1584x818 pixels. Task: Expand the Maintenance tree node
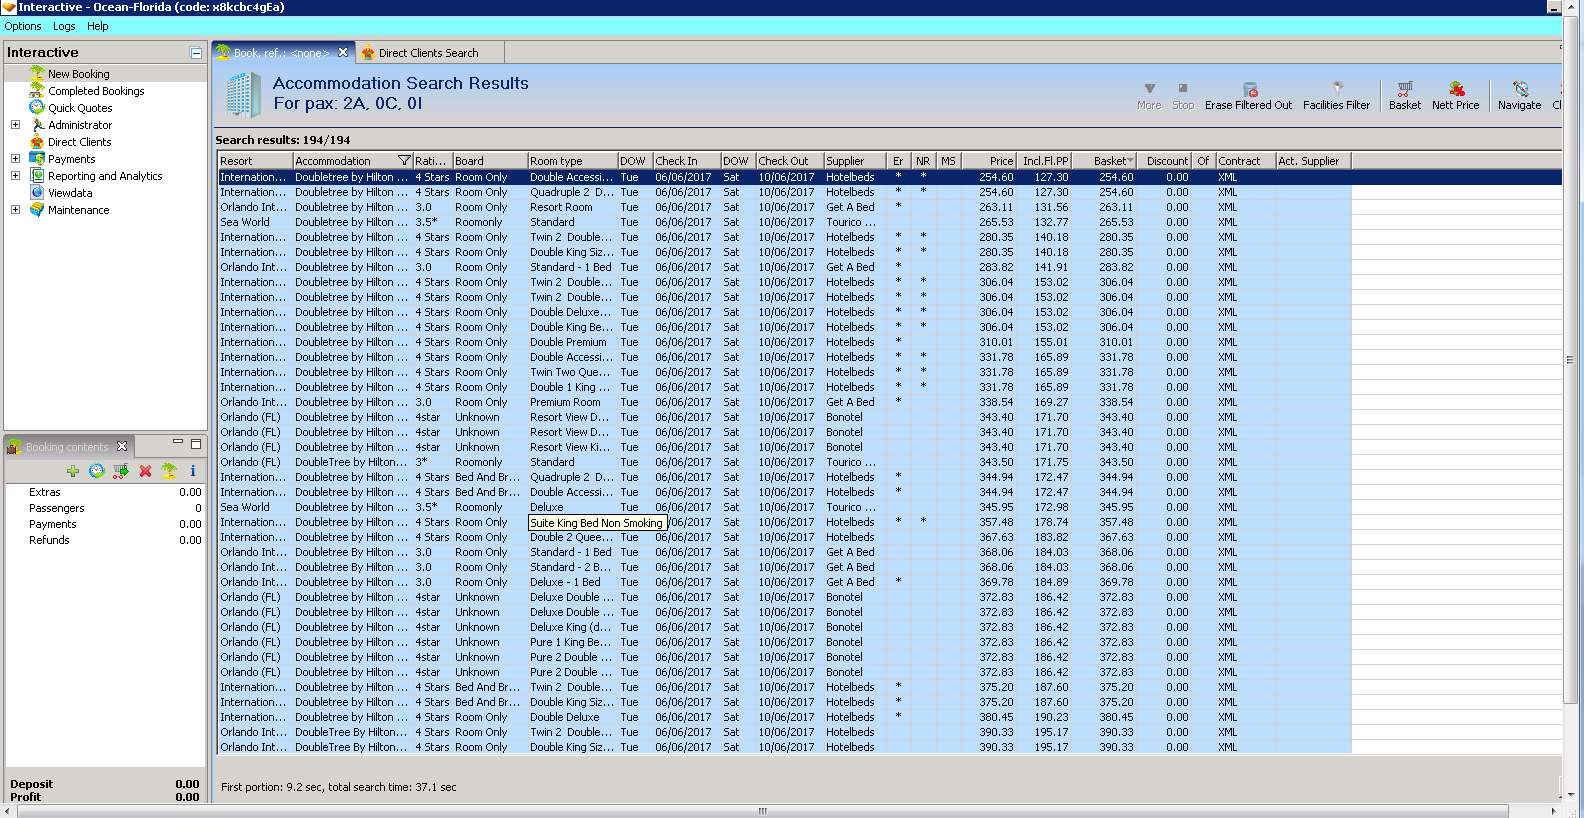pyautogui.click(x=15, y=210)
